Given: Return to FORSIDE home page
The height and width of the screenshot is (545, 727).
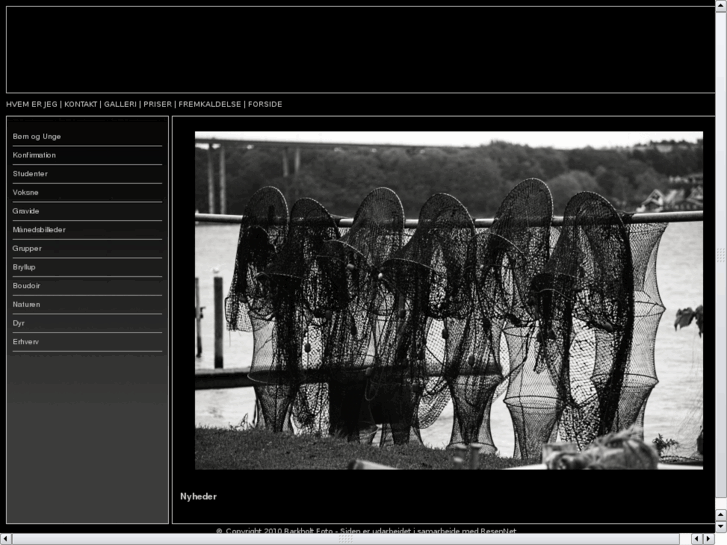Looking at the screenshot, I should click(265, 104).
